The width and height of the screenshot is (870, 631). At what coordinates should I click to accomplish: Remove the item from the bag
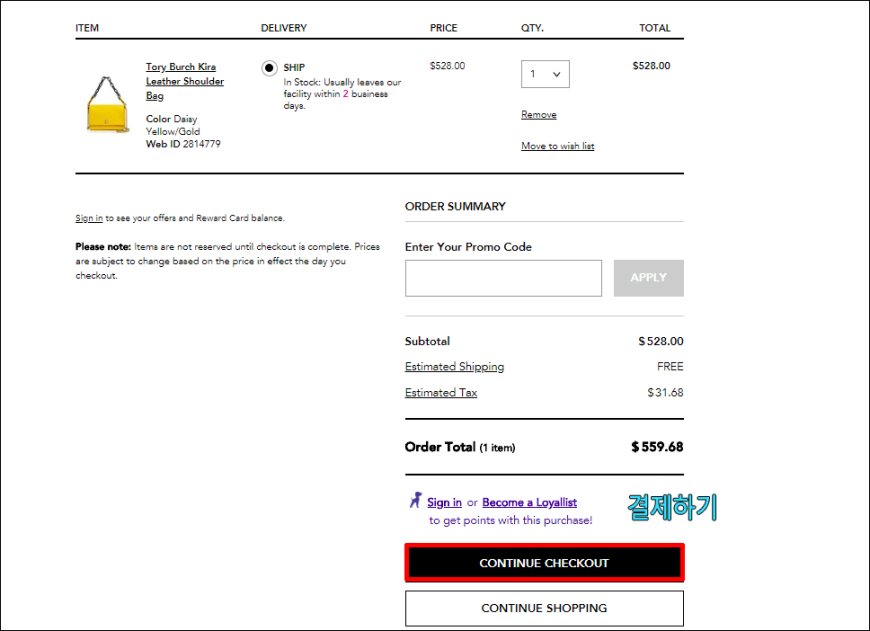click(x=538, y=115)
